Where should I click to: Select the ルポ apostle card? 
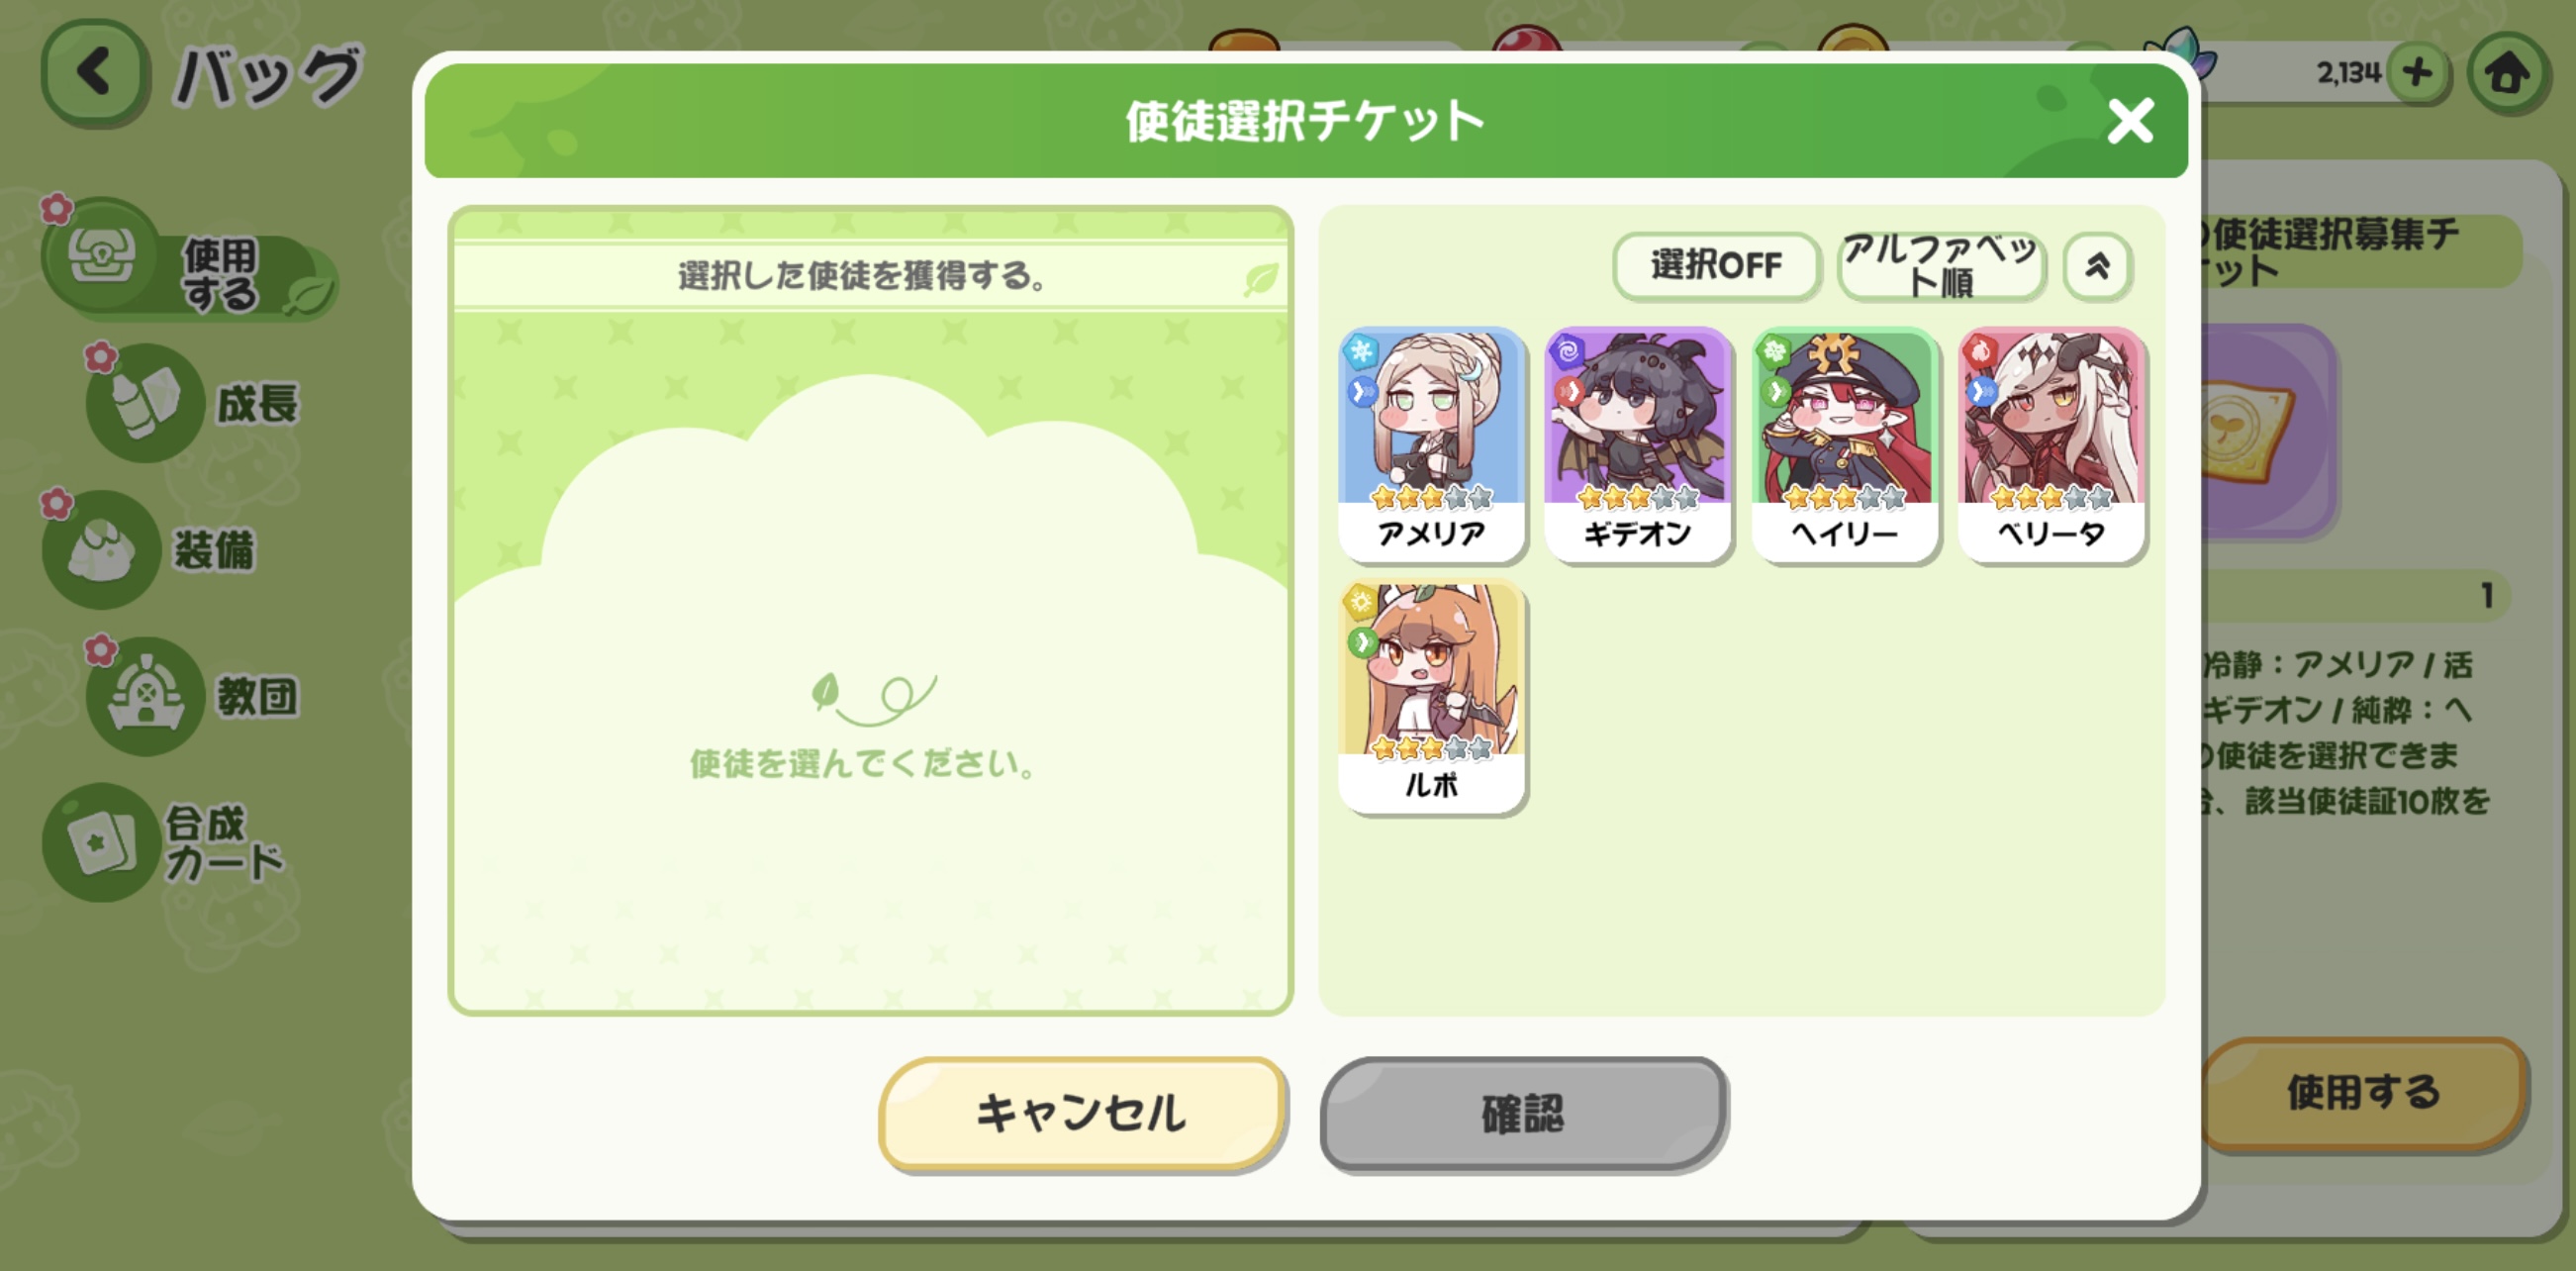[1431, 697]
